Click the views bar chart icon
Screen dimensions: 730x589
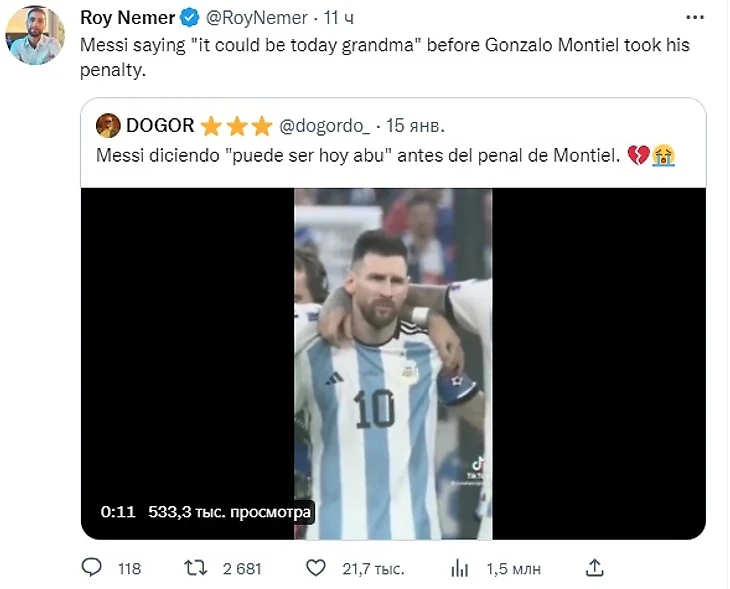[x=460, y=568]
